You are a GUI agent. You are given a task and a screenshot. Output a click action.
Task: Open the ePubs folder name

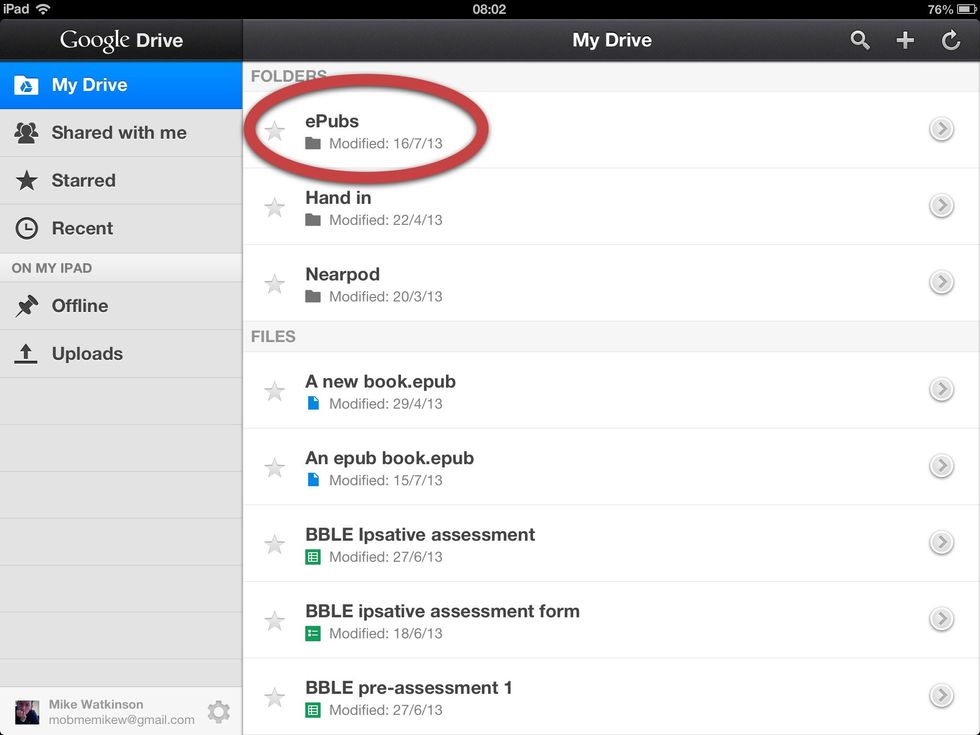(x=332, y=121)
